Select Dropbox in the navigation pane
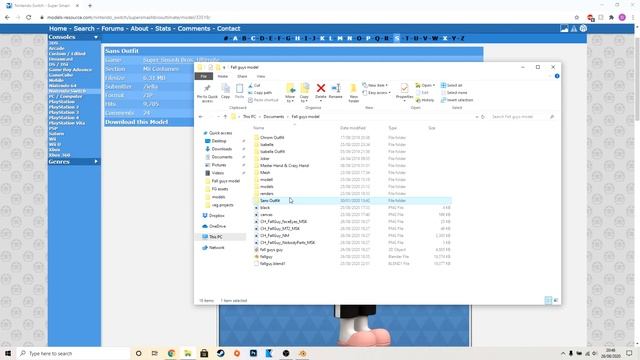Viewport: 640px width, 360px height. [x=216, y=216]
